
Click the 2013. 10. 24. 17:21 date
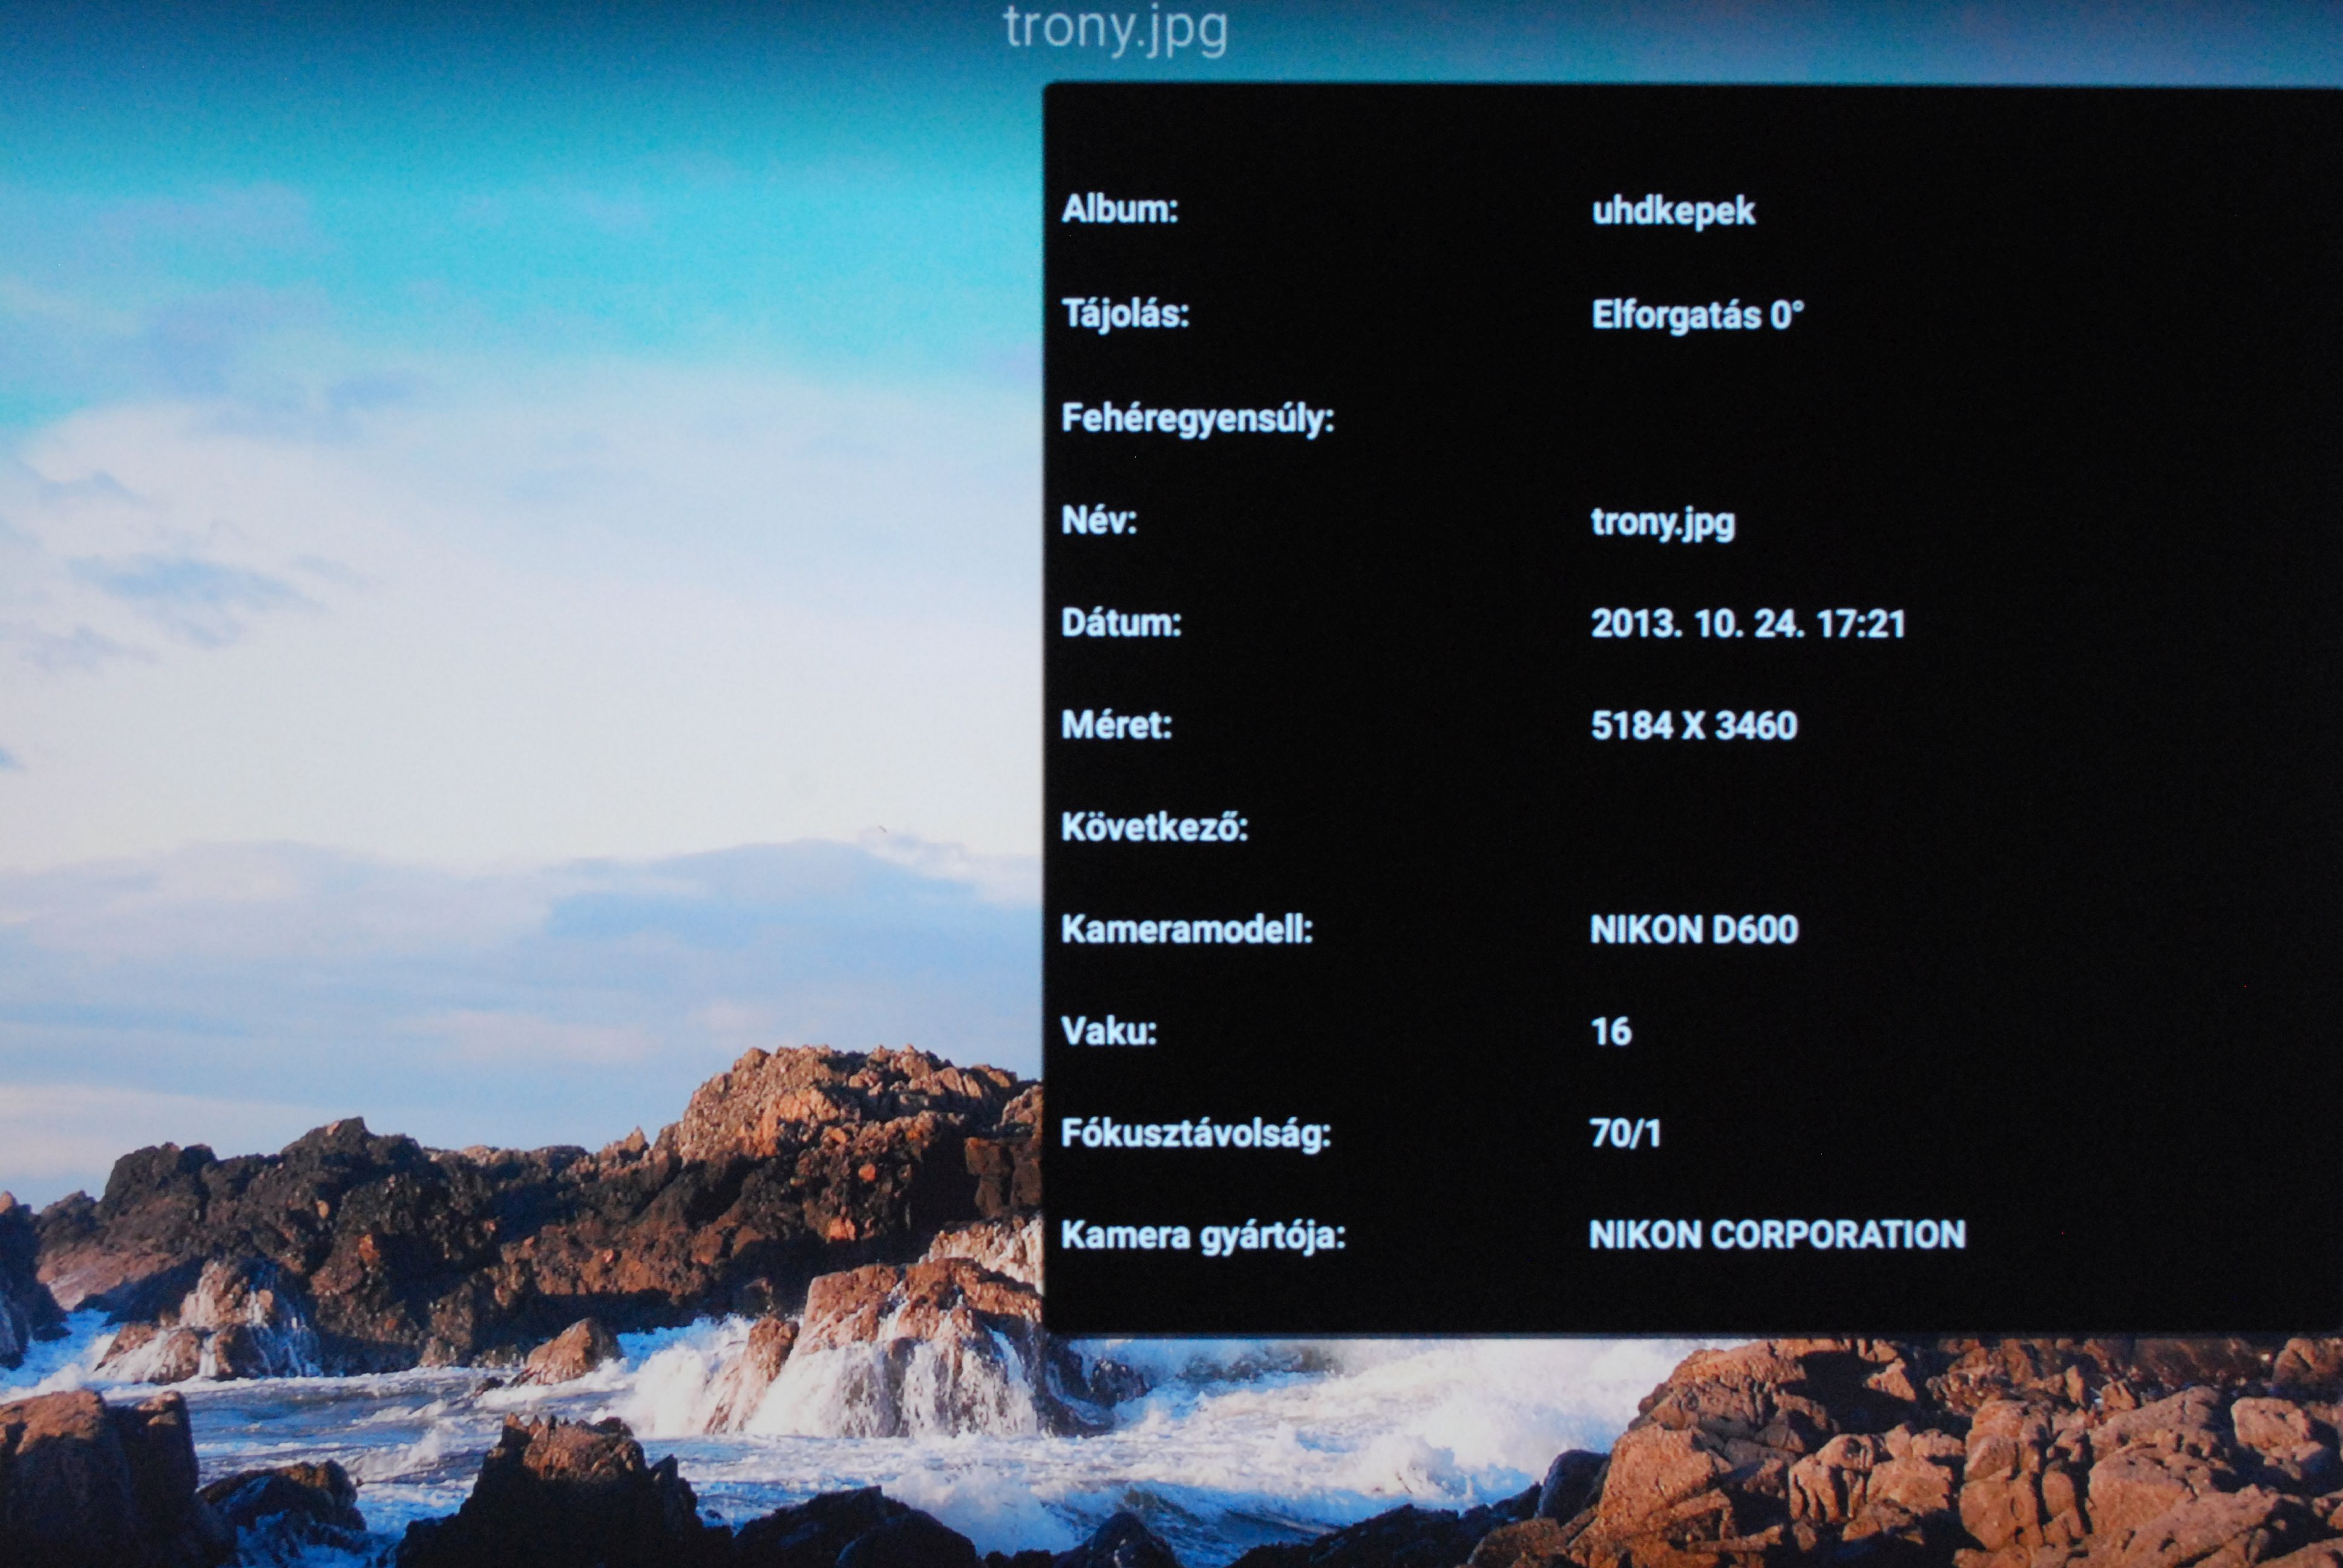point(1747,624)
